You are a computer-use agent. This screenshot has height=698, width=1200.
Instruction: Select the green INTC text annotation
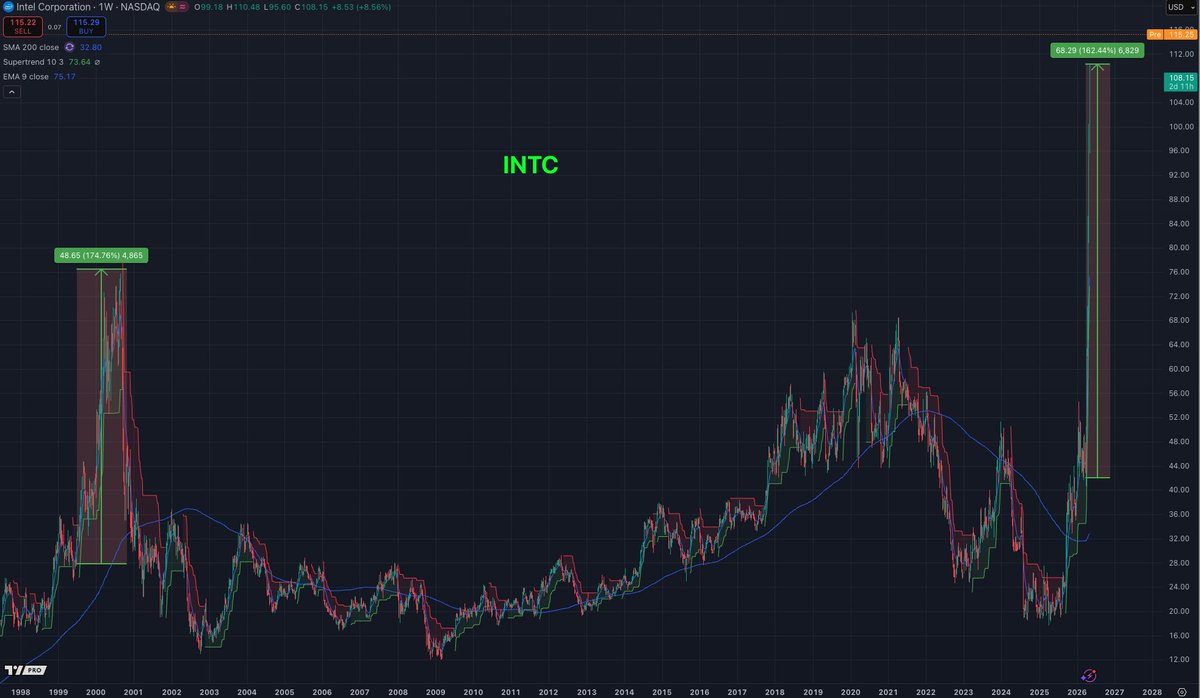tap(530, 165)
